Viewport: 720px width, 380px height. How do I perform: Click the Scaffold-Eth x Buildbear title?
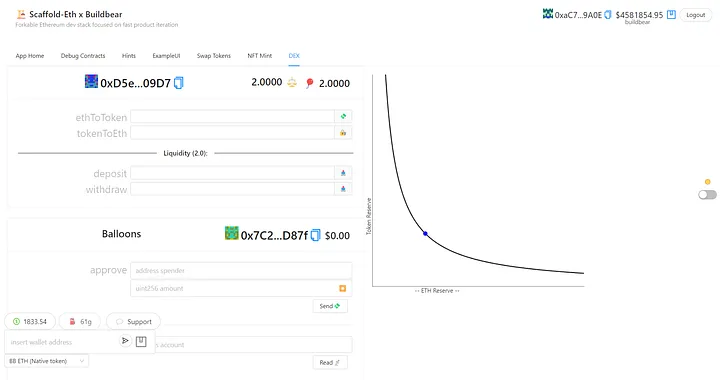point(76,14)
